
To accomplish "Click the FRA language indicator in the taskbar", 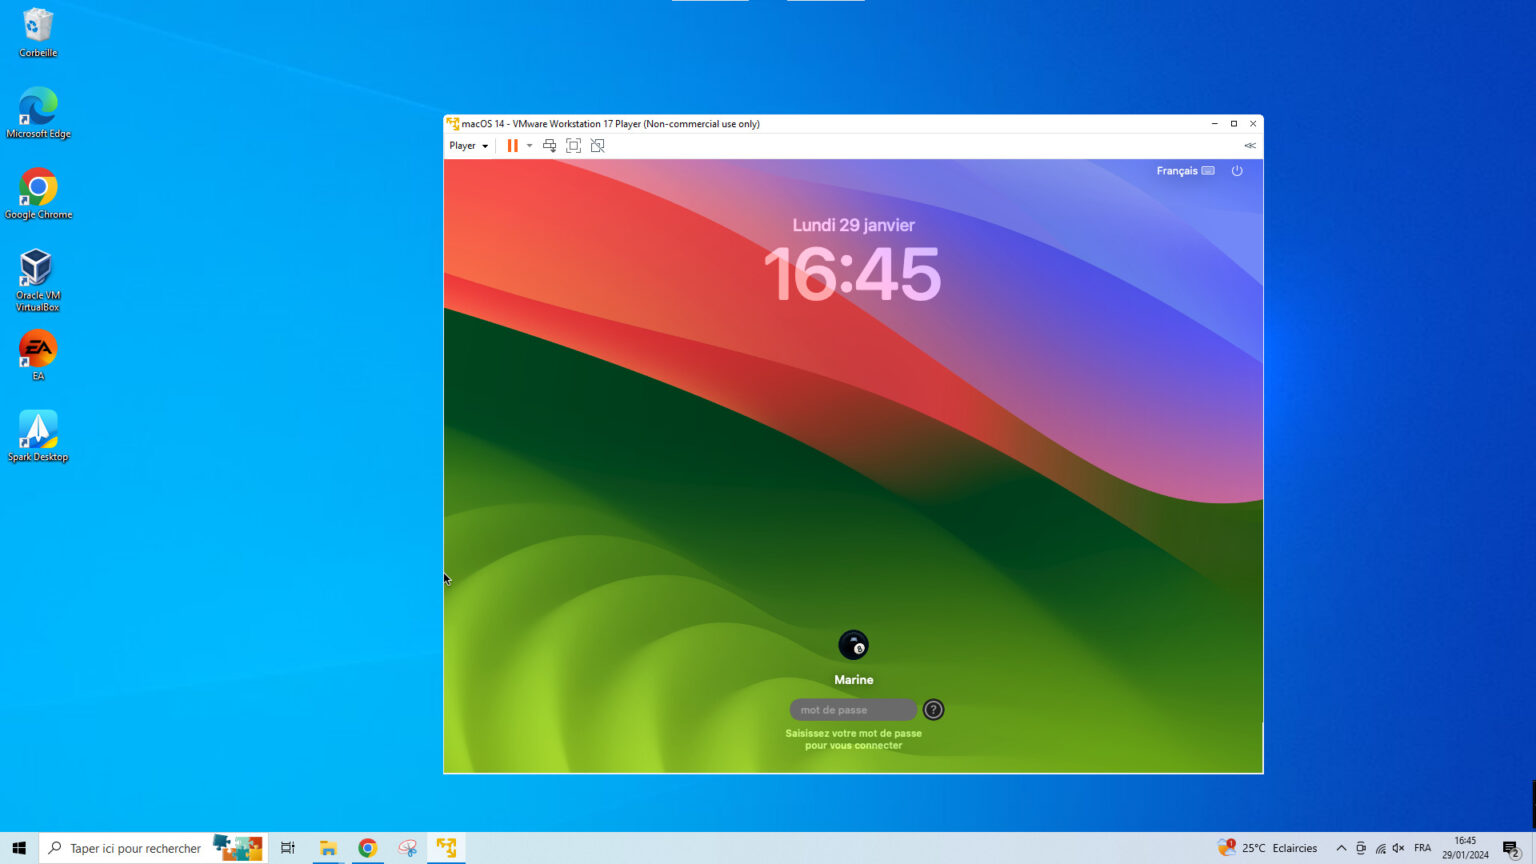I will click(1422, 847).
